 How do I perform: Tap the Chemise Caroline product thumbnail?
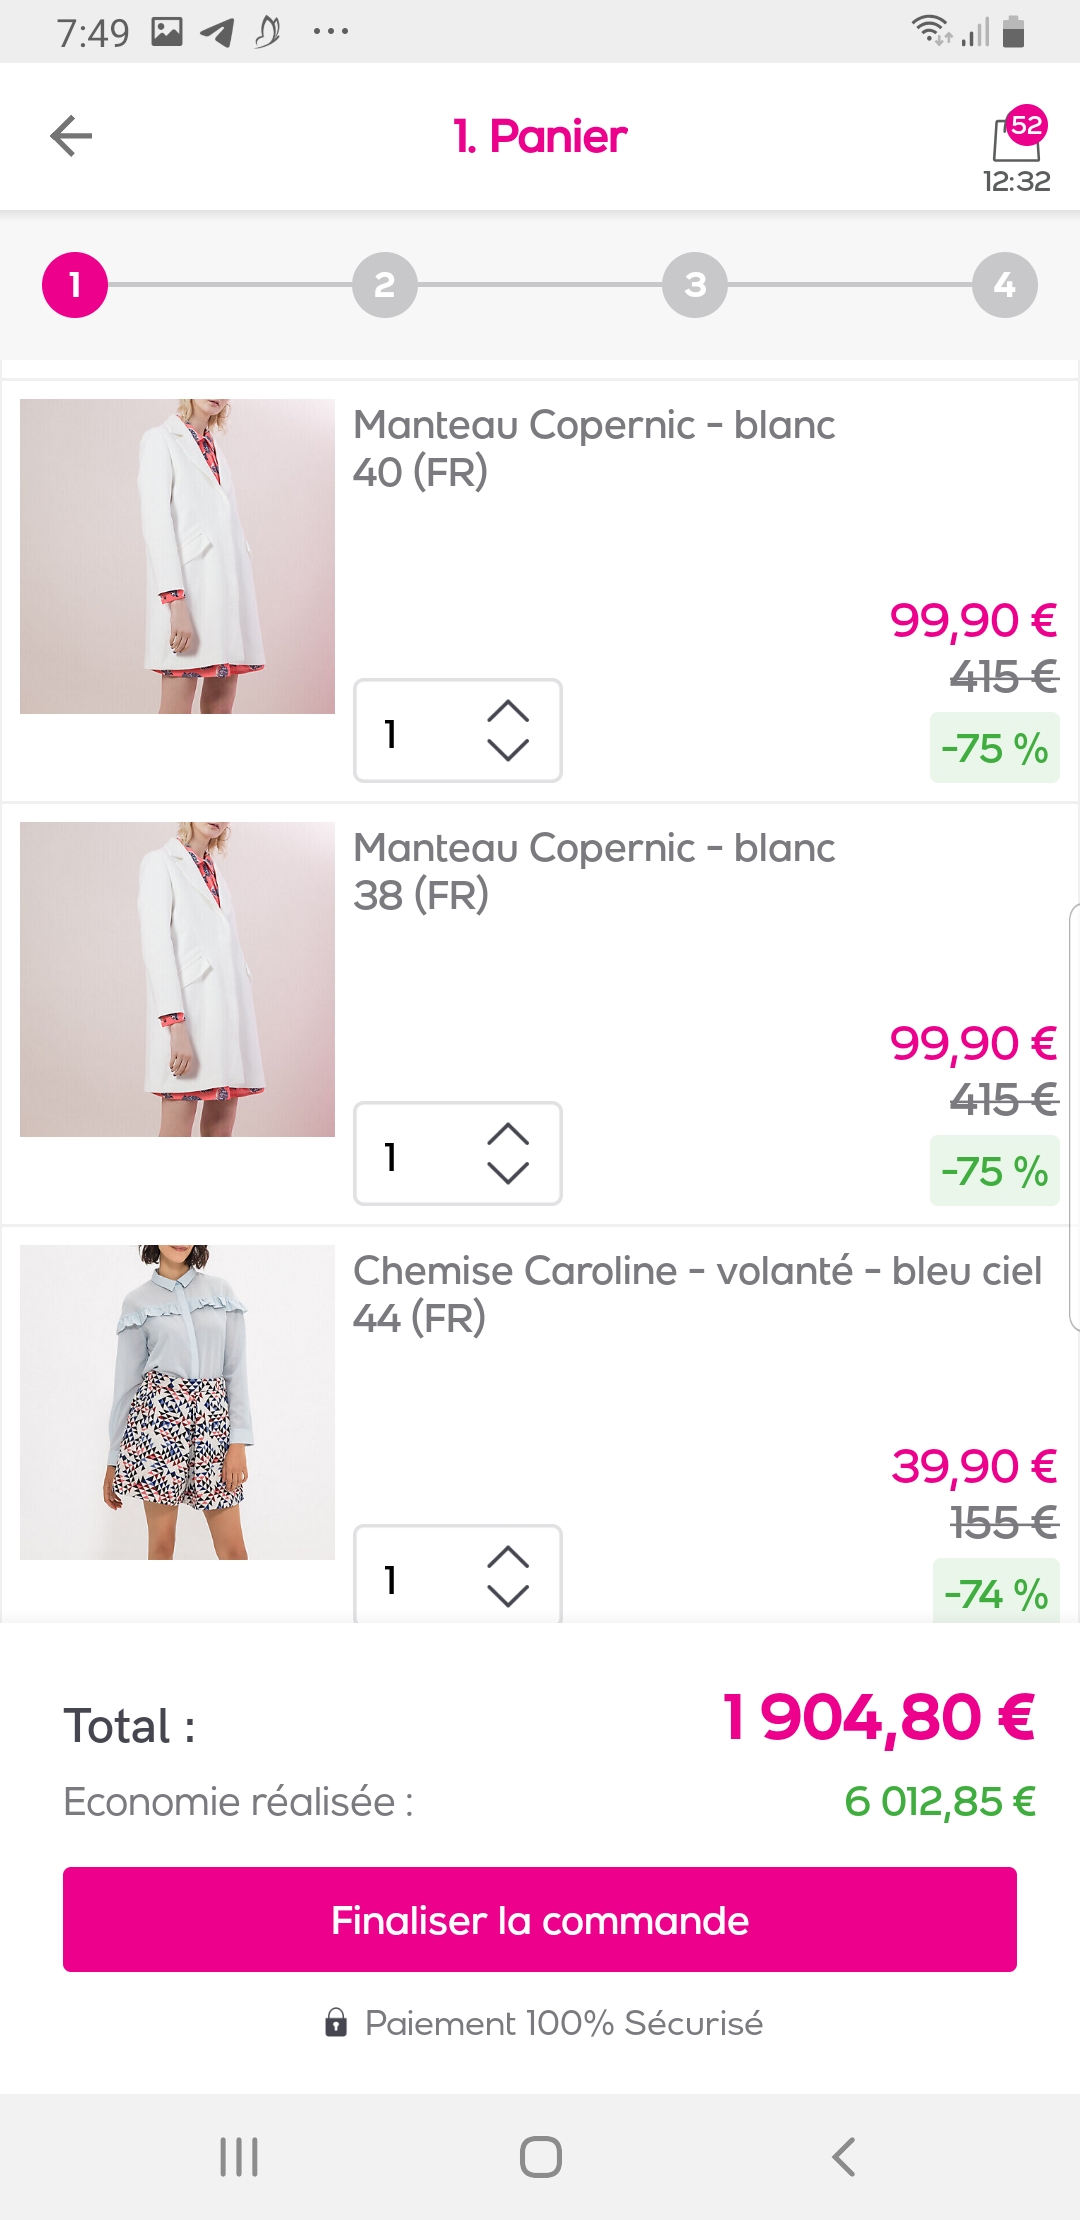[177, 1402]
